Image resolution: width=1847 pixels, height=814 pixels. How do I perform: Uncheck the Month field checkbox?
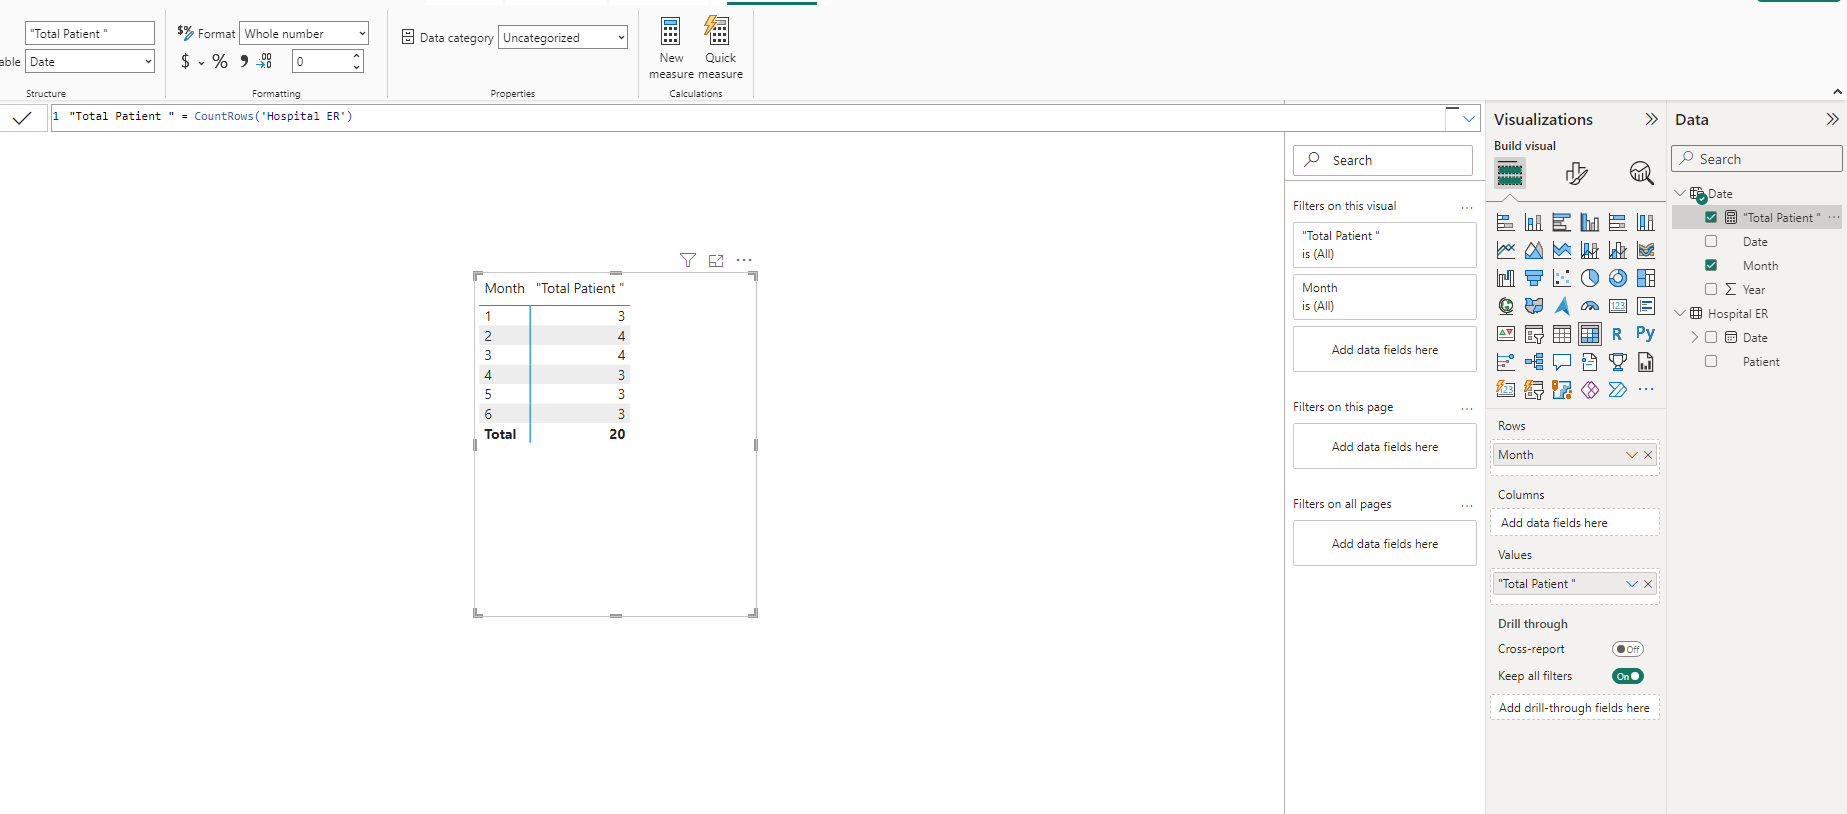(1711, 266)
